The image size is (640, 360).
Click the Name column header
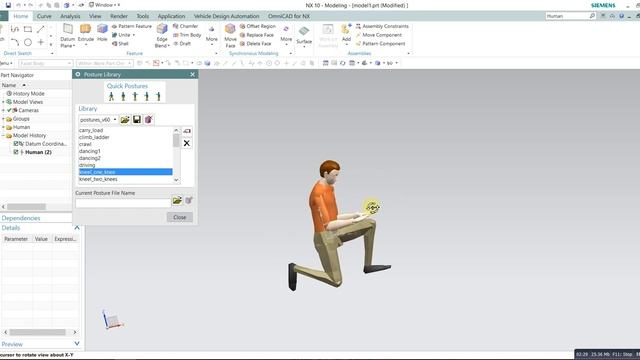coord(9,85)
